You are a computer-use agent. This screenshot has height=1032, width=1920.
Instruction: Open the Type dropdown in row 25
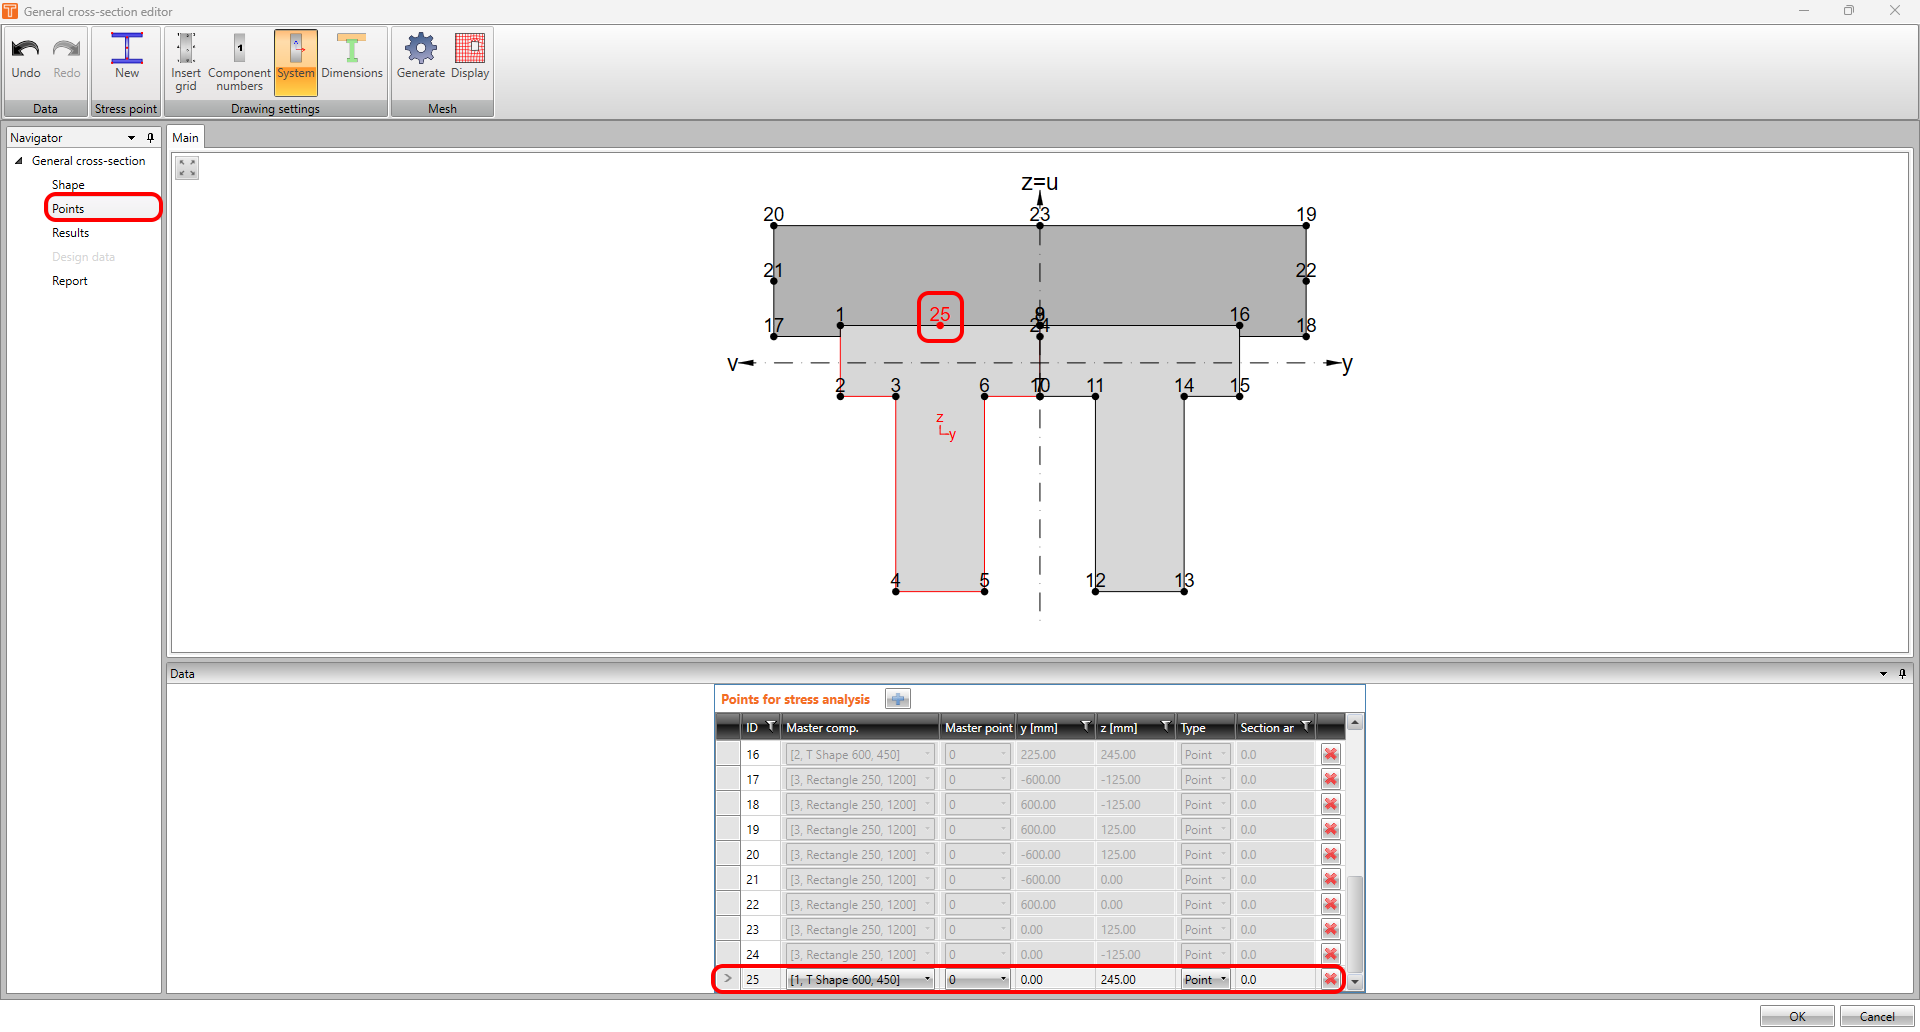tap(1222, 979)
